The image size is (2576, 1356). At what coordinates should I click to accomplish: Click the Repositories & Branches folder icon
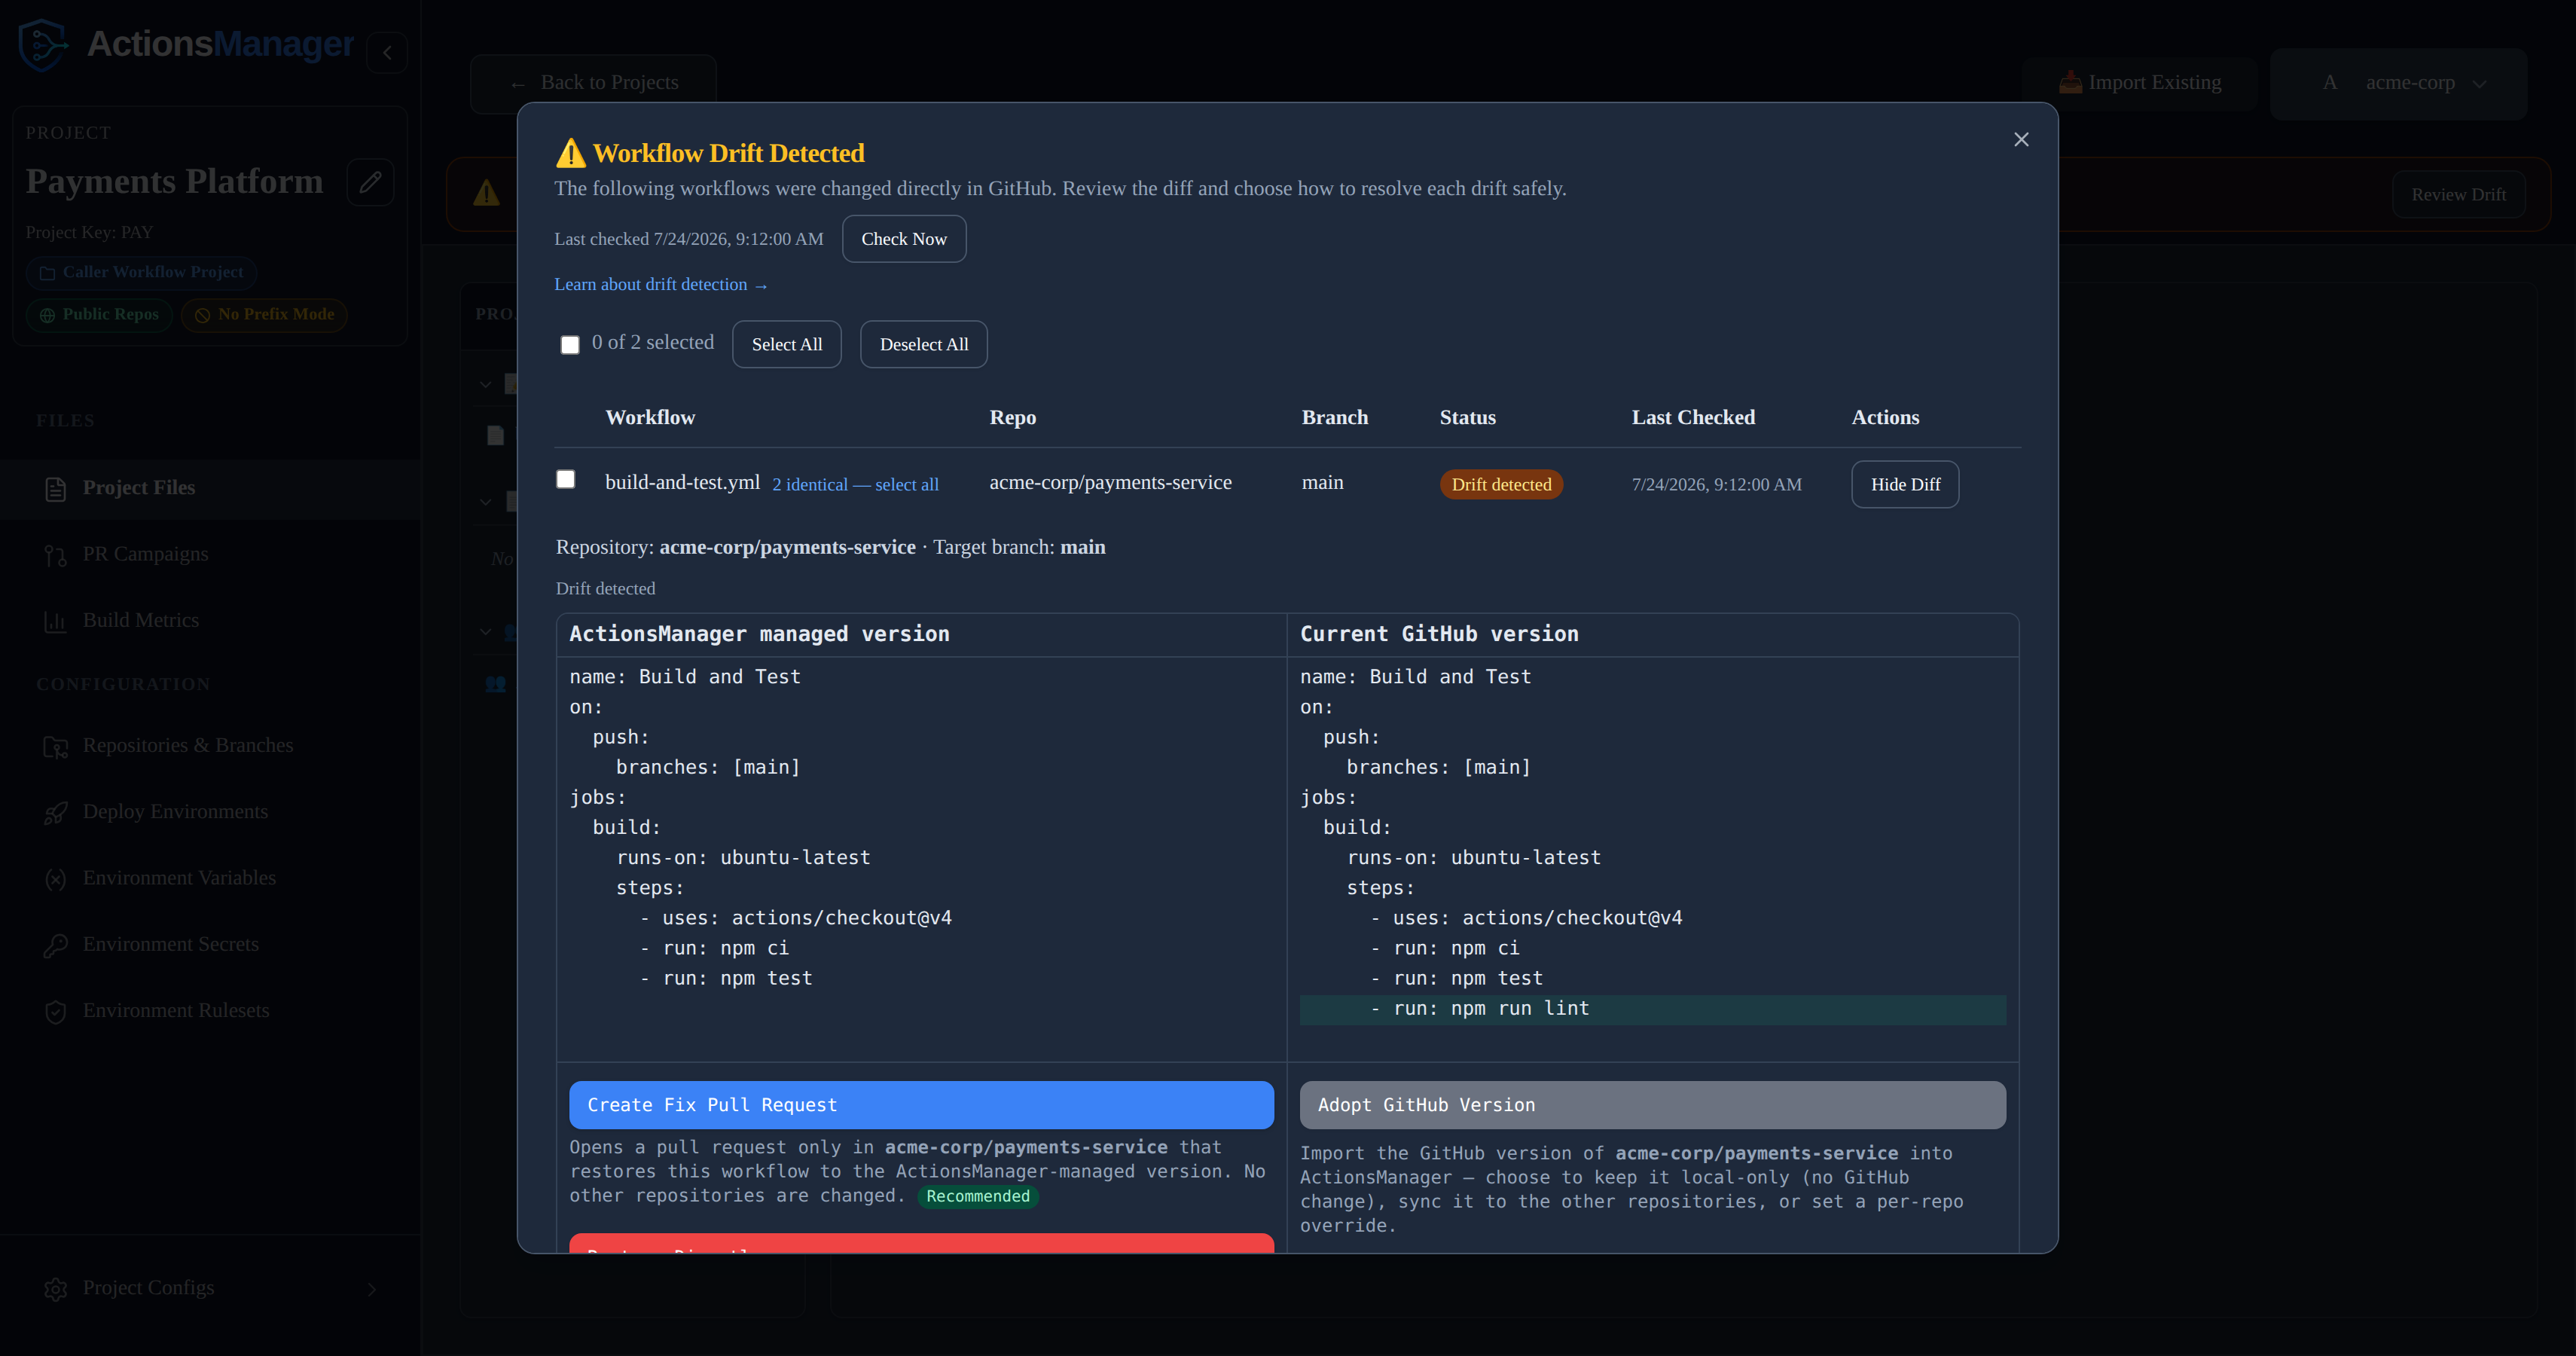(x=56, y=747)
